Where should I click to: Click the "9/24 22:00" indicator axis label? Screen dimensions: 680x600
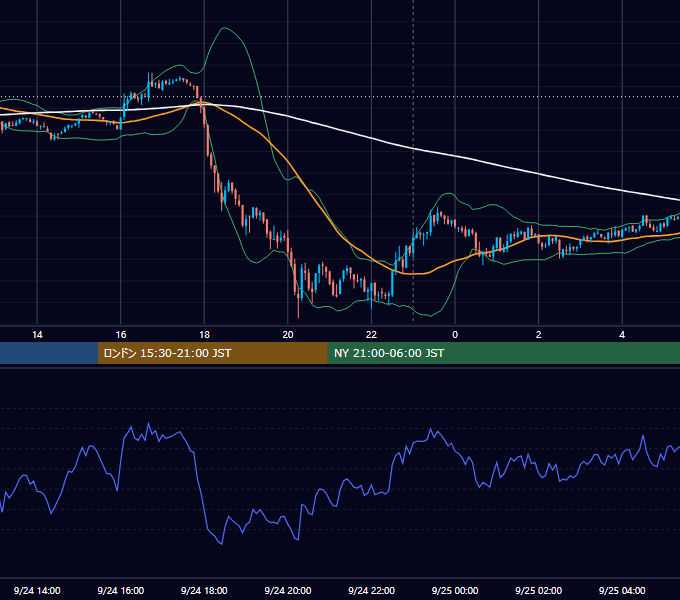[x=371, y=590]
